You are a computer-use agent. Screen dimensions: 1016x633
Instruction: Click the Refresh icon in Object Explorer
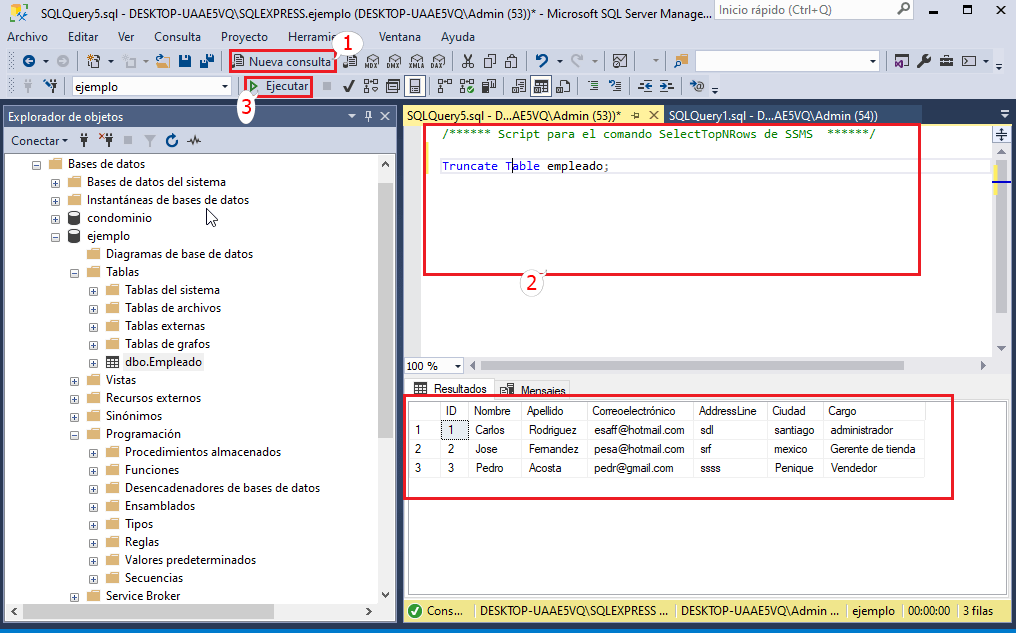tap(172, 140)
